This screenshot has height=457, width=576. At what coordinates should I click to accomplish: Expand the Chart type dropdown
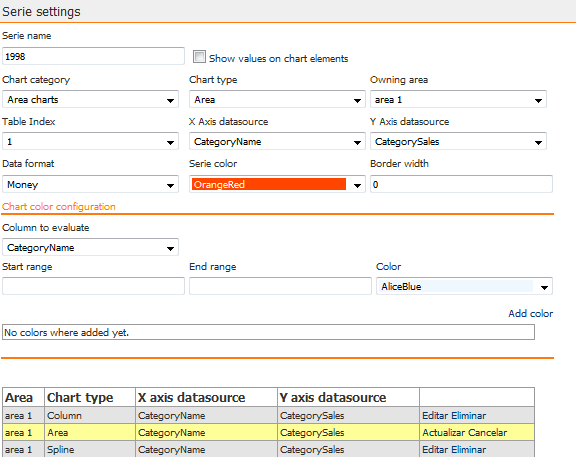pyautogui.click(x=277, y=100)
